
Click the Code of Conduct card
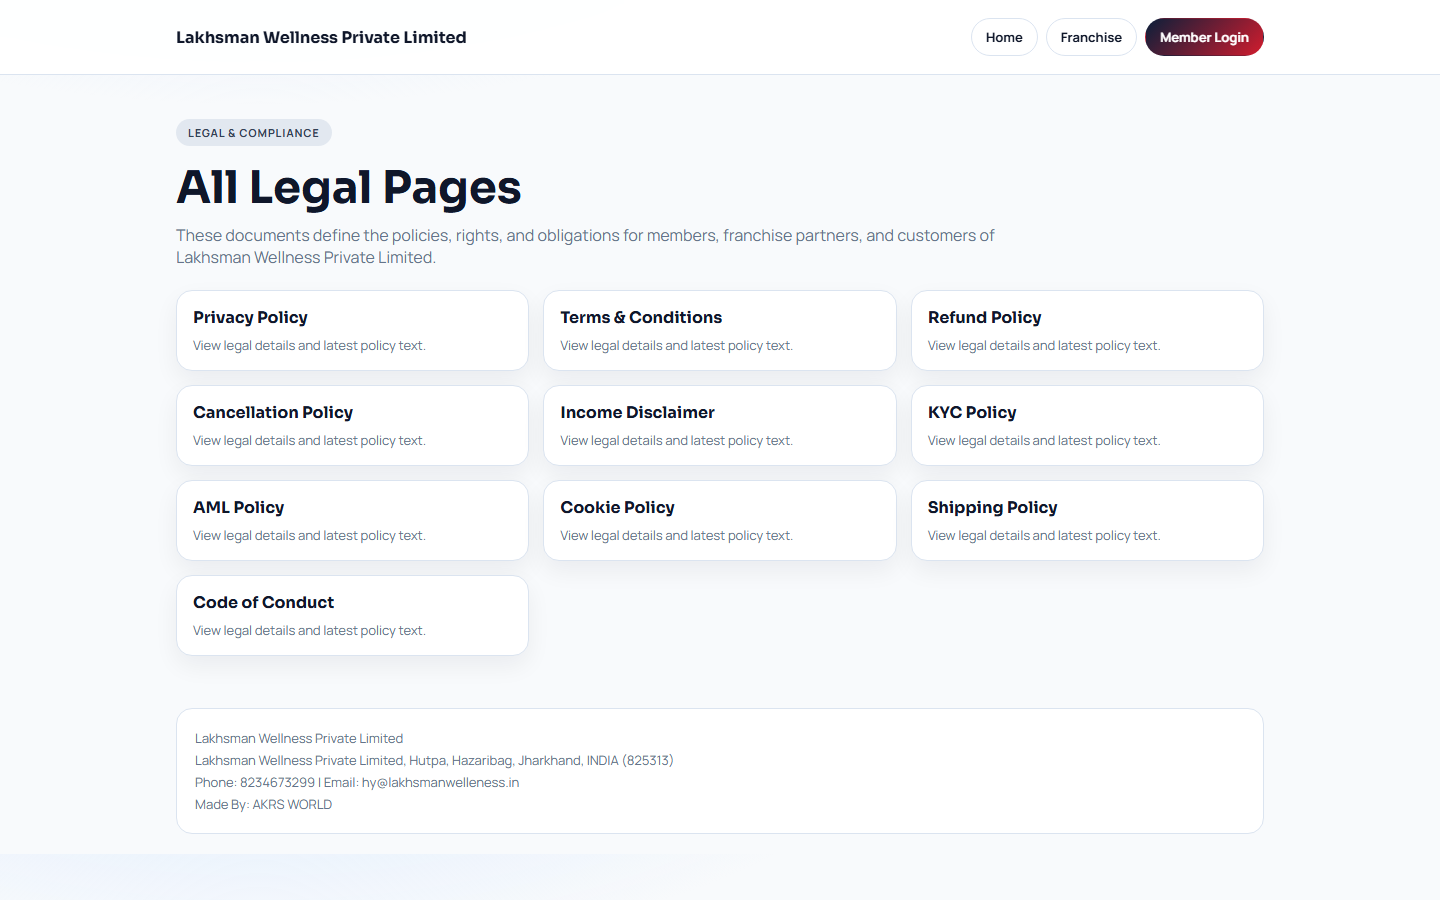pyautogui.click(x=352, y=615)
